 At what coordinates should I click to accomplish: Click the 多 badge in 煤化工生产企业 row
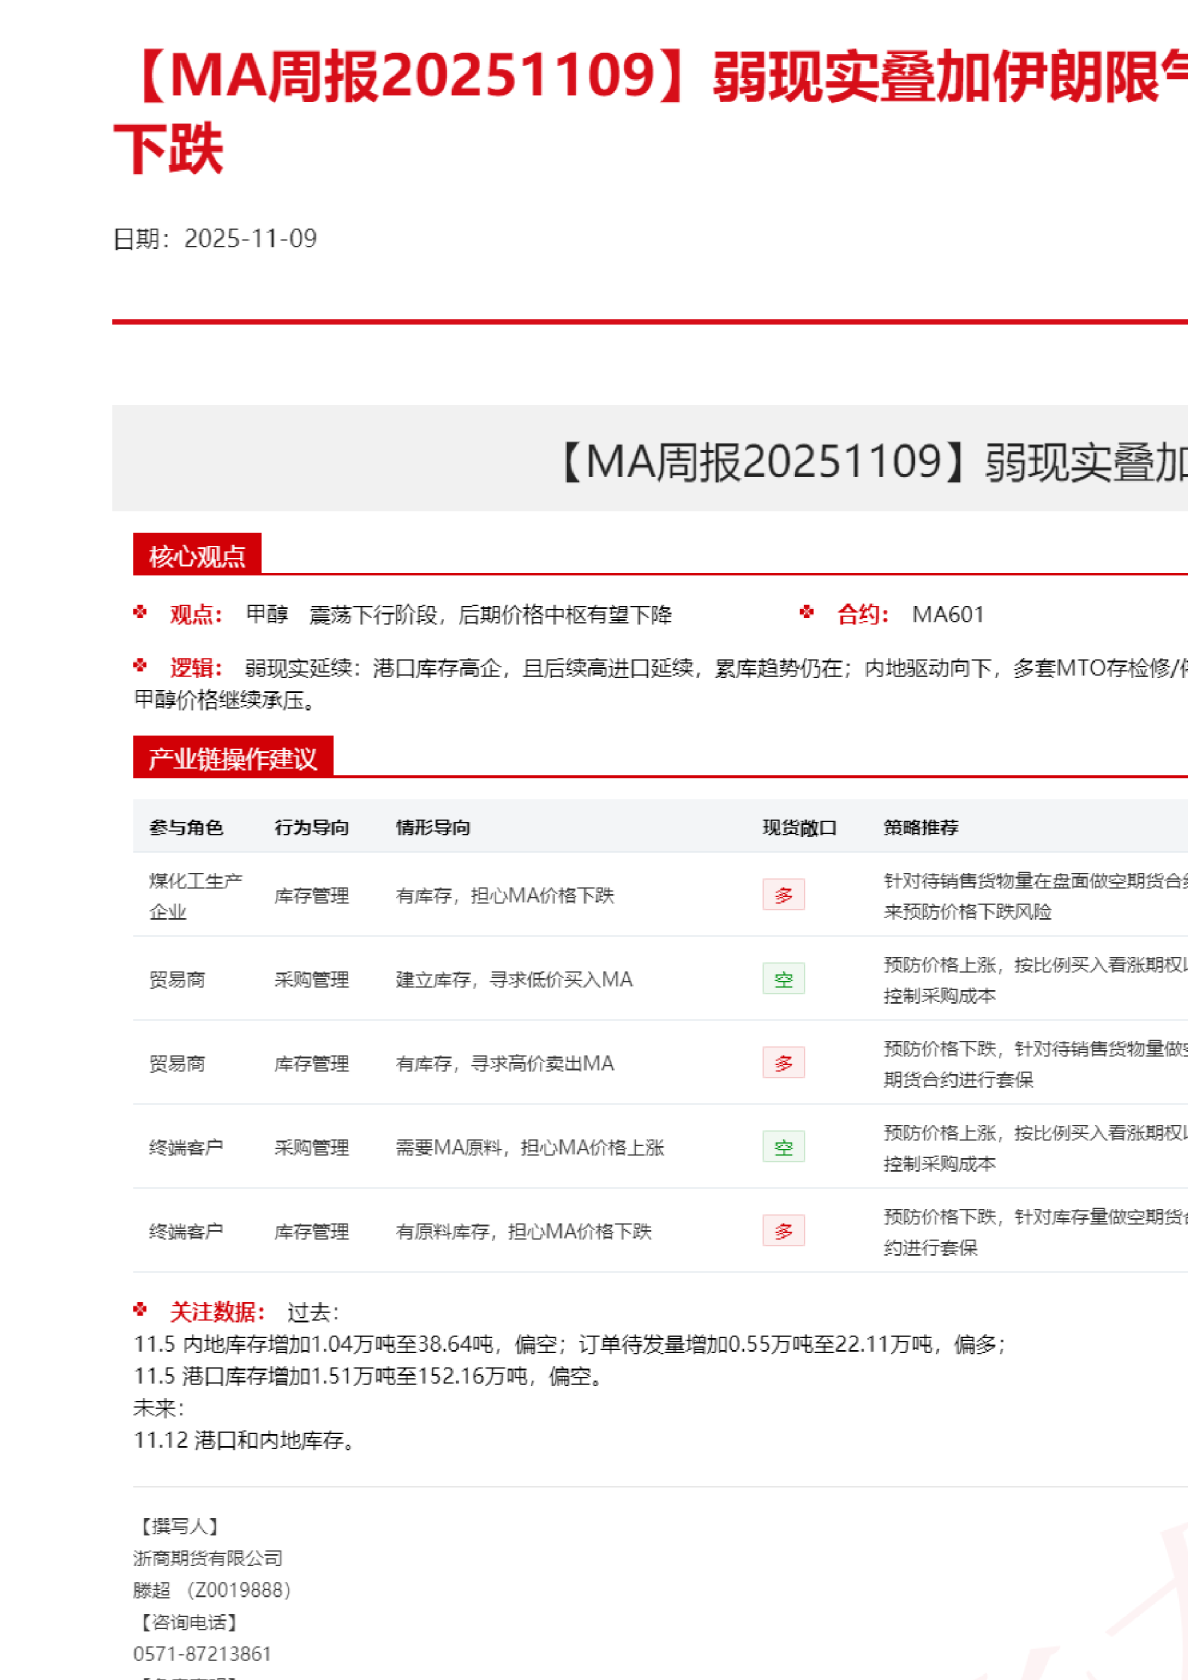click(783, 895)
